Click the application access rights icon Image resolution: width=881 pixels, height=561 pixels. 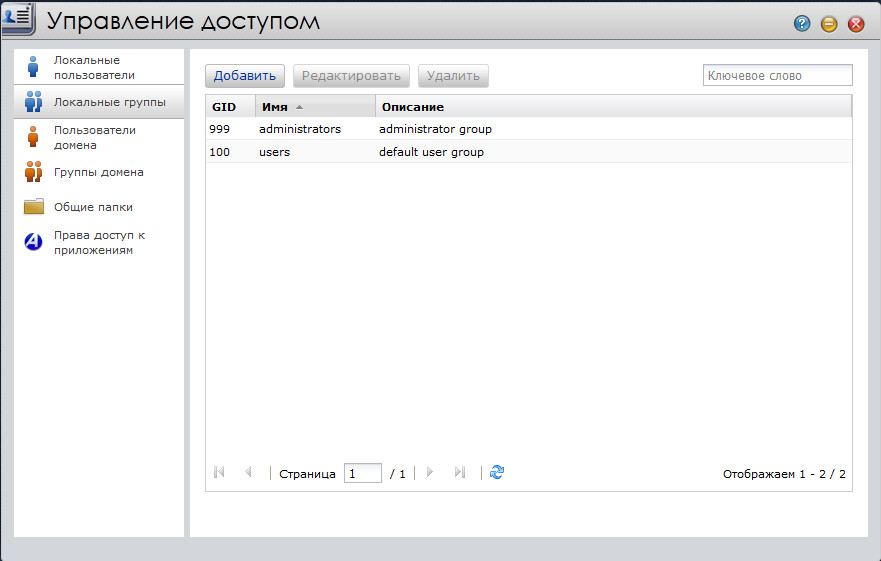coord(34,242)
